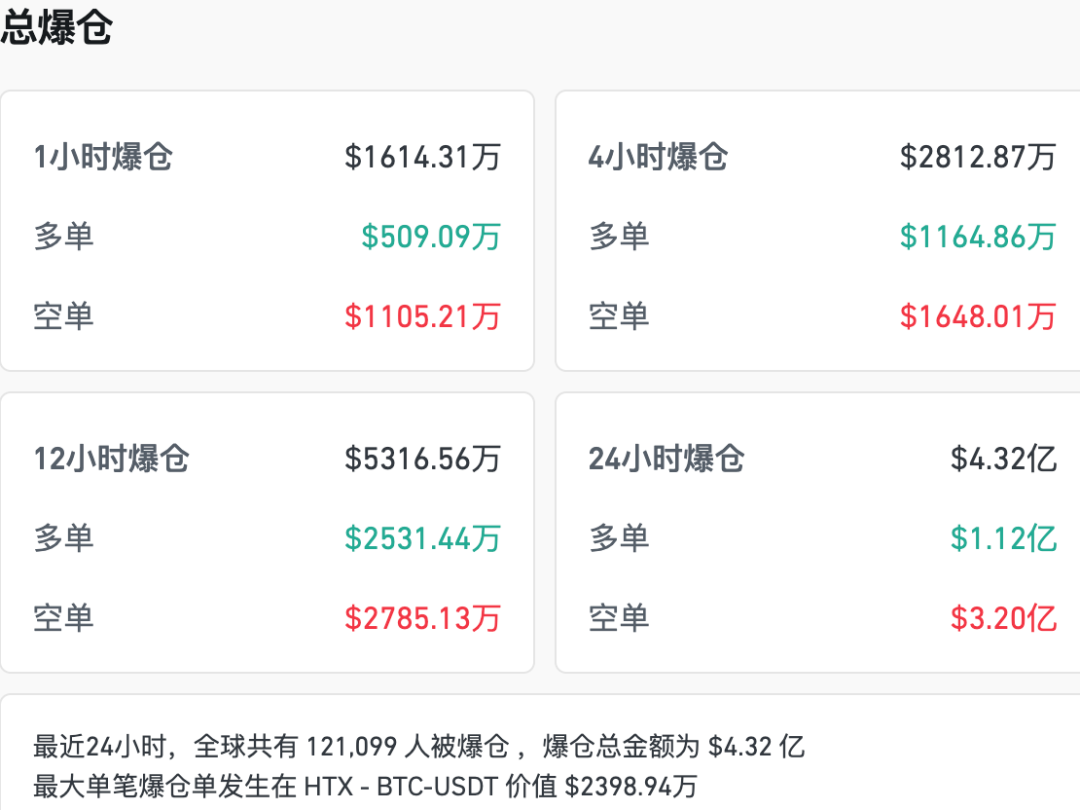
Task: Click the 12小时爆仓 card title
Action: tap(111, 459)
